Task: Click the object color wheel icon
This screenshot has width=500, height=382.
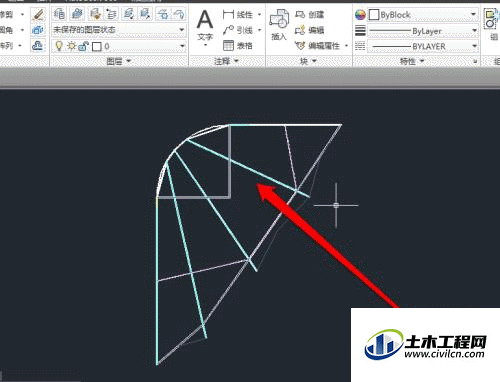Action: 360,14
